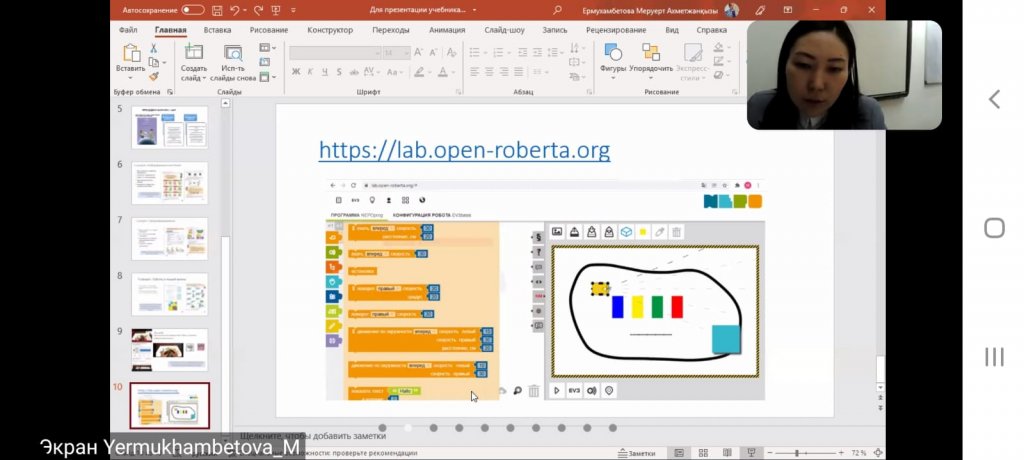This screenshot has width=1024, height=460.
Task: Toggle the Автосохранение switch
Action: click(x=193, y=10)
